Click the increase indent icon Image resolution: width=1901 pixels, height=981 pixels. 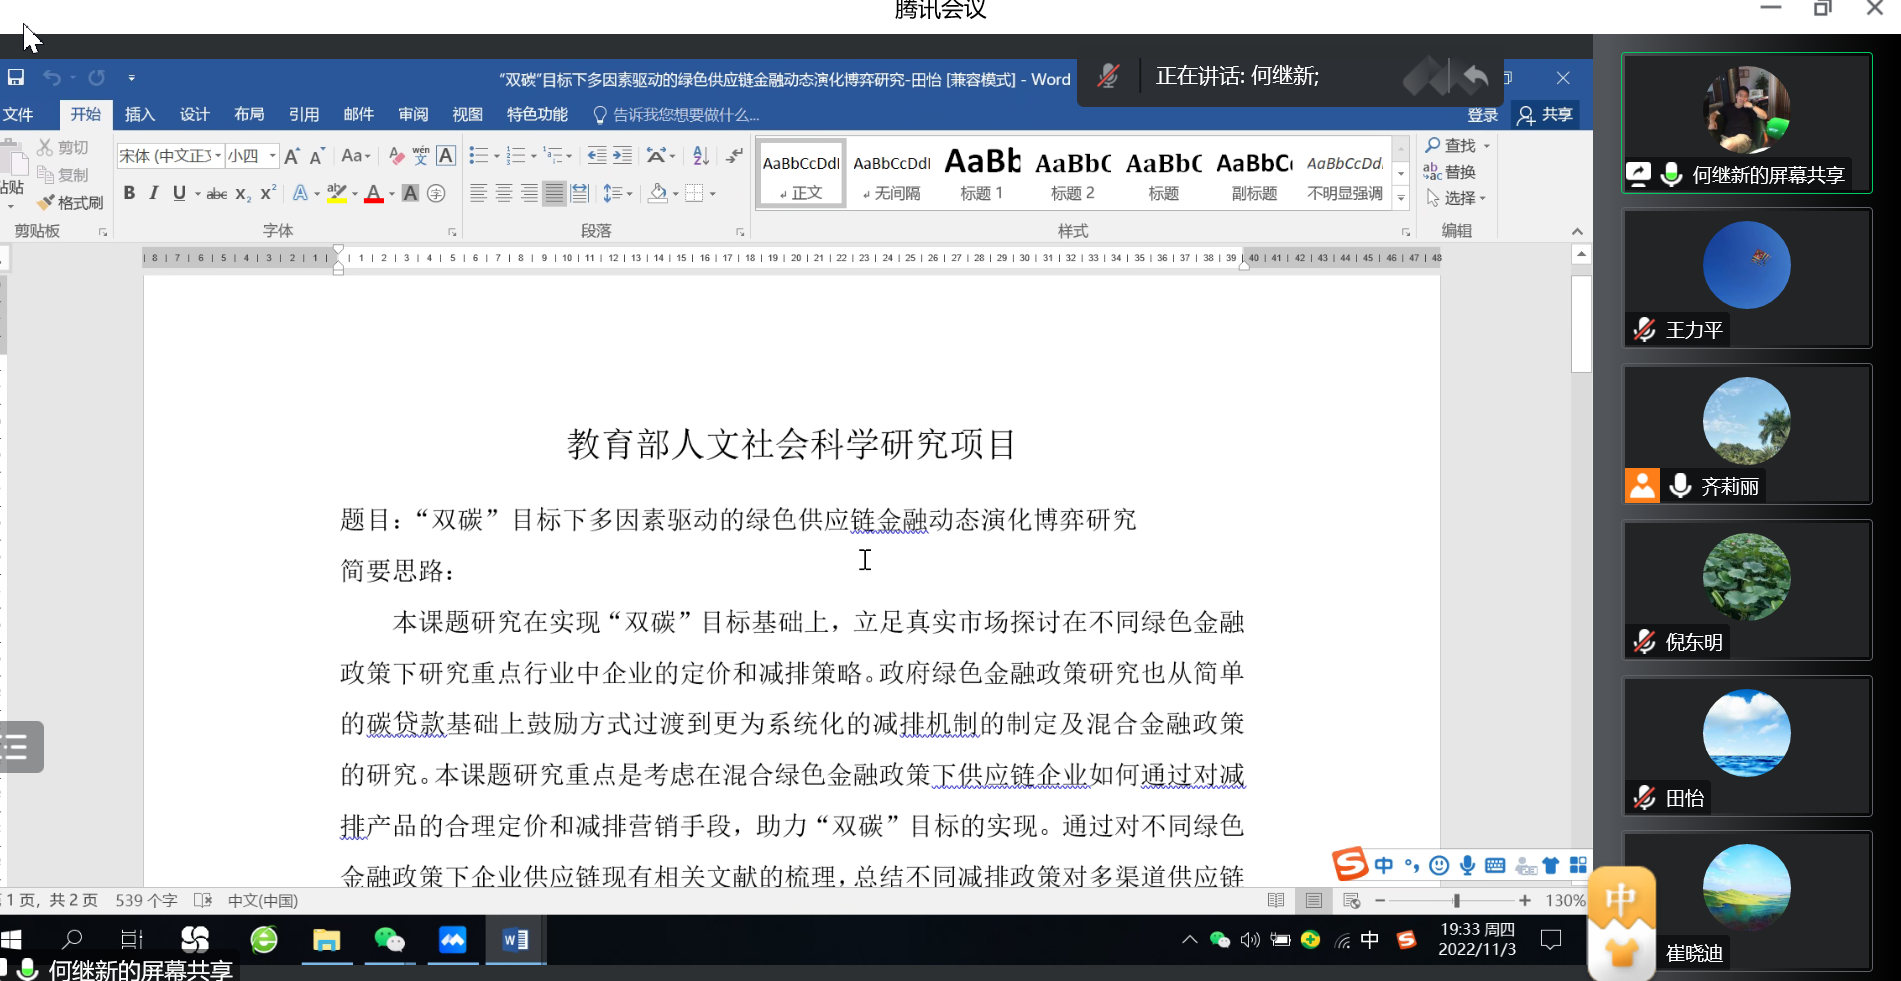(x=622, y=155)
